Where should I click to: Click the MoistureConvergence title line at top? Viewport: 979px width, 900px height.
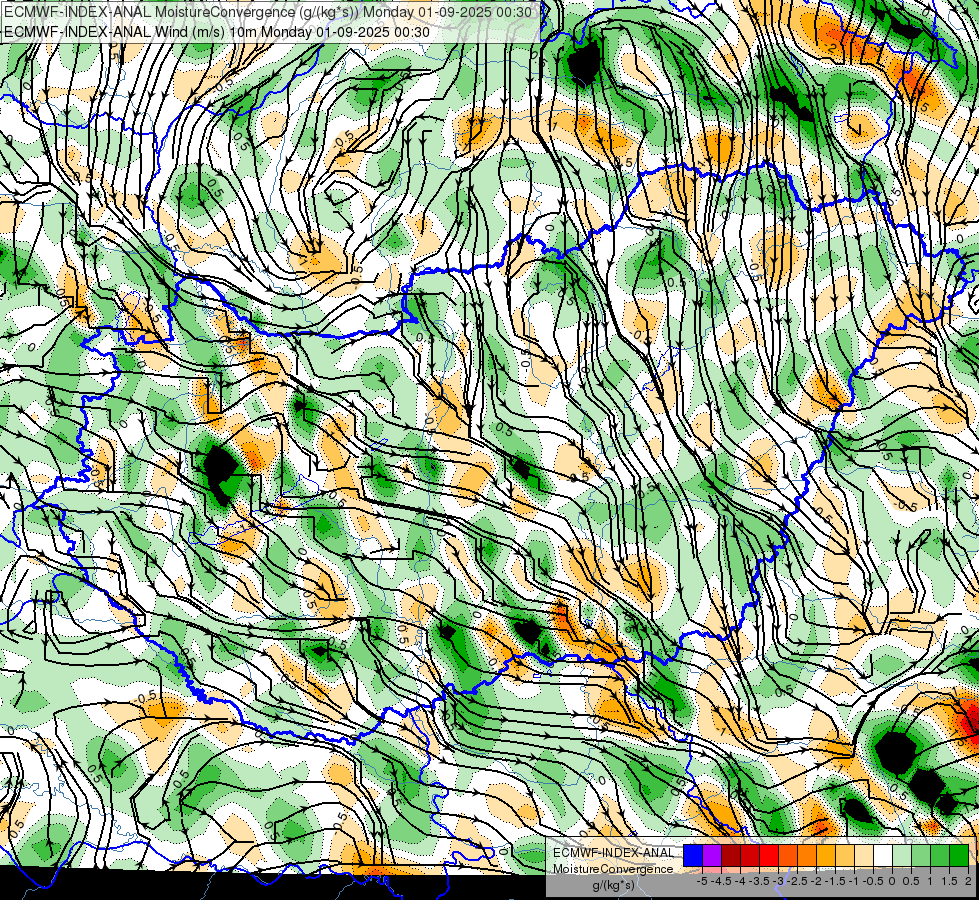(x=268, y=12)
